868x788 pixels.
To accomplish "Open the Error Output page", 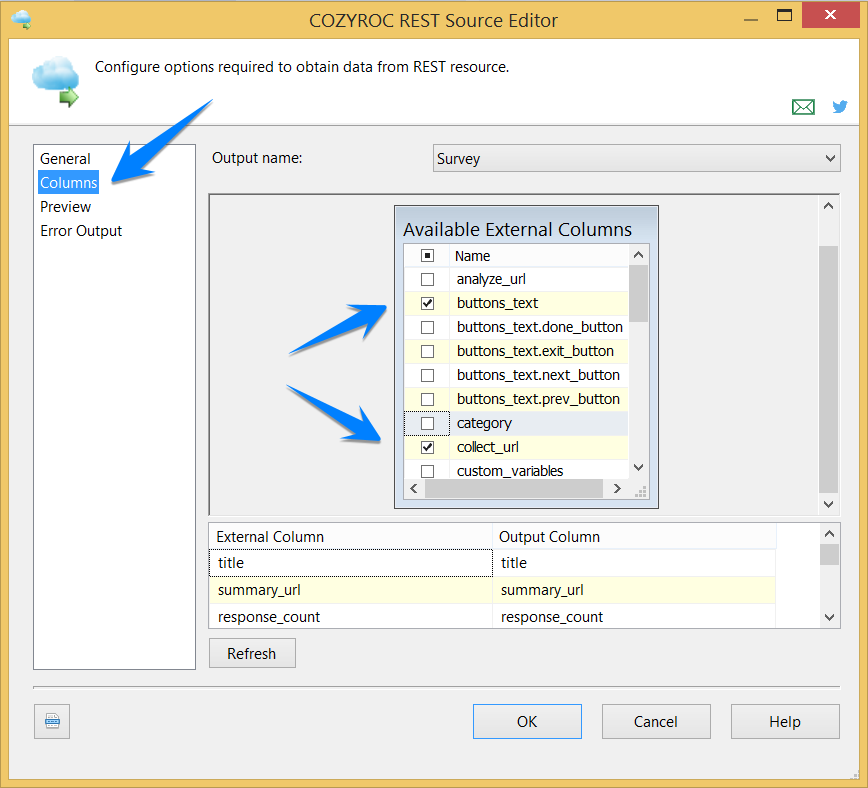I will tap(81, 231).
